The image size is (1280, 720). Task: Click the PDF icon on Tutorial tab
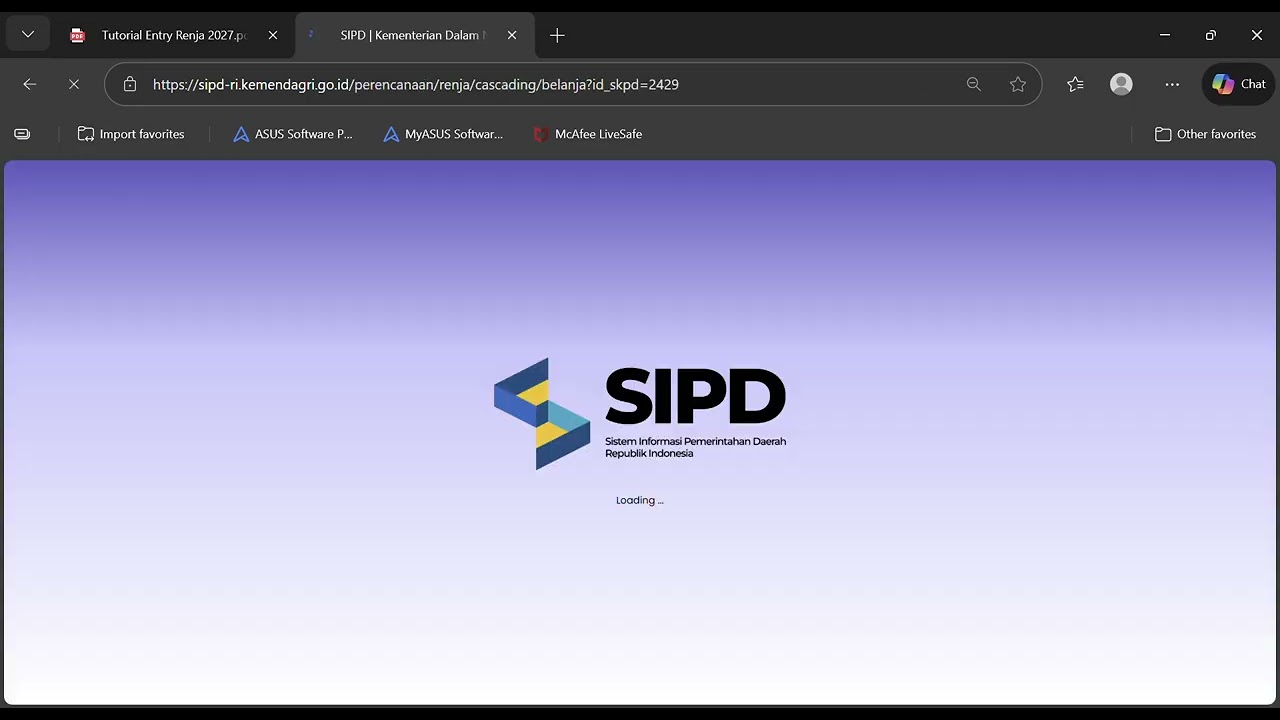tap(78, 35)
